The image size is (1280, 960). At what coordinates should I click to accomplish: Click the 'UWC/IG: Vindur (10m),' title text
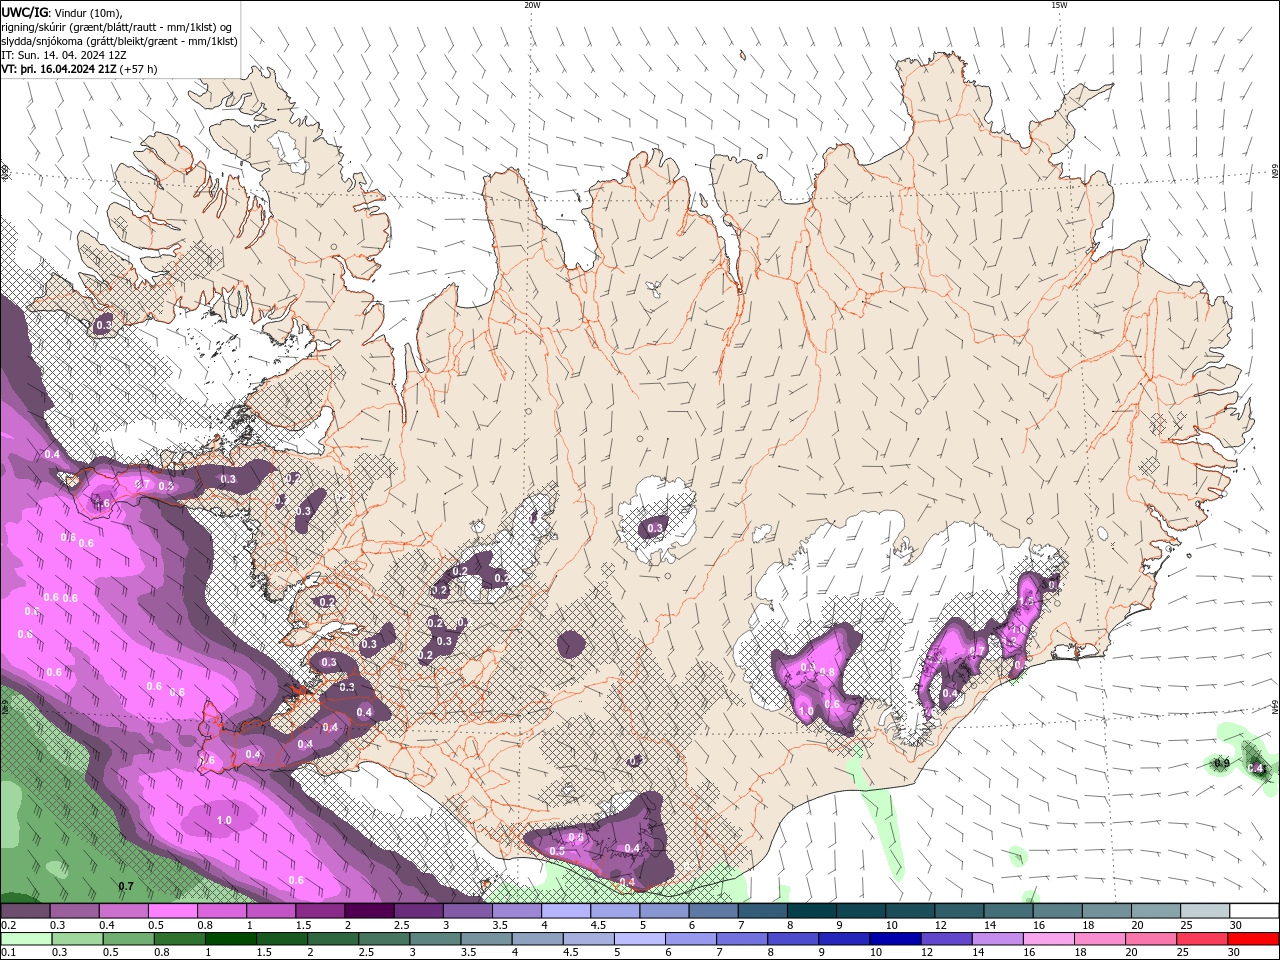click(x=62, y=12)
